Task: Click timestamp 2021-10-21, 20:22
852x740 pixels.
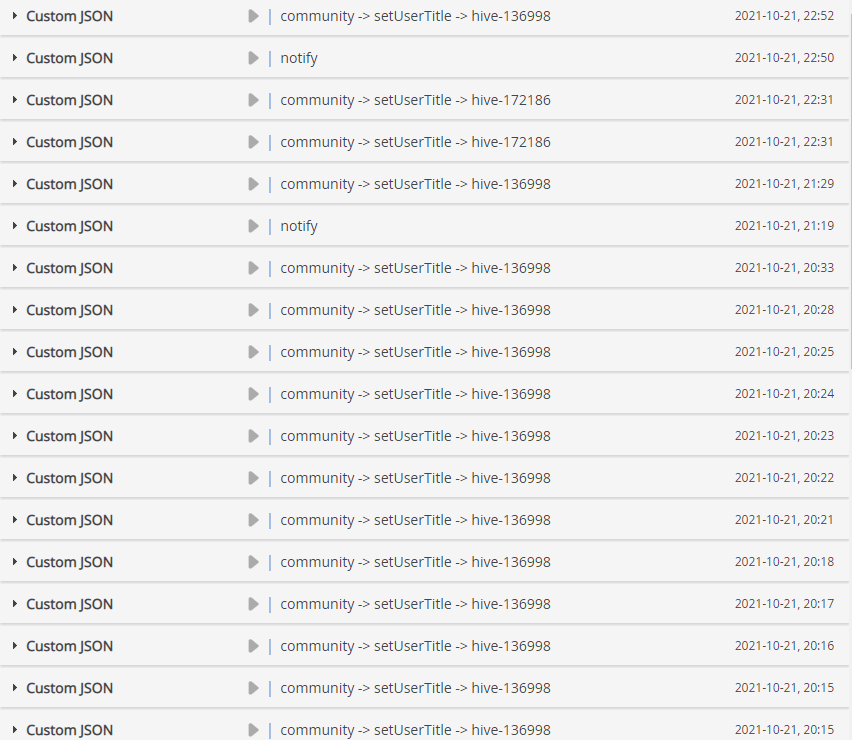Action: [784, 478]
